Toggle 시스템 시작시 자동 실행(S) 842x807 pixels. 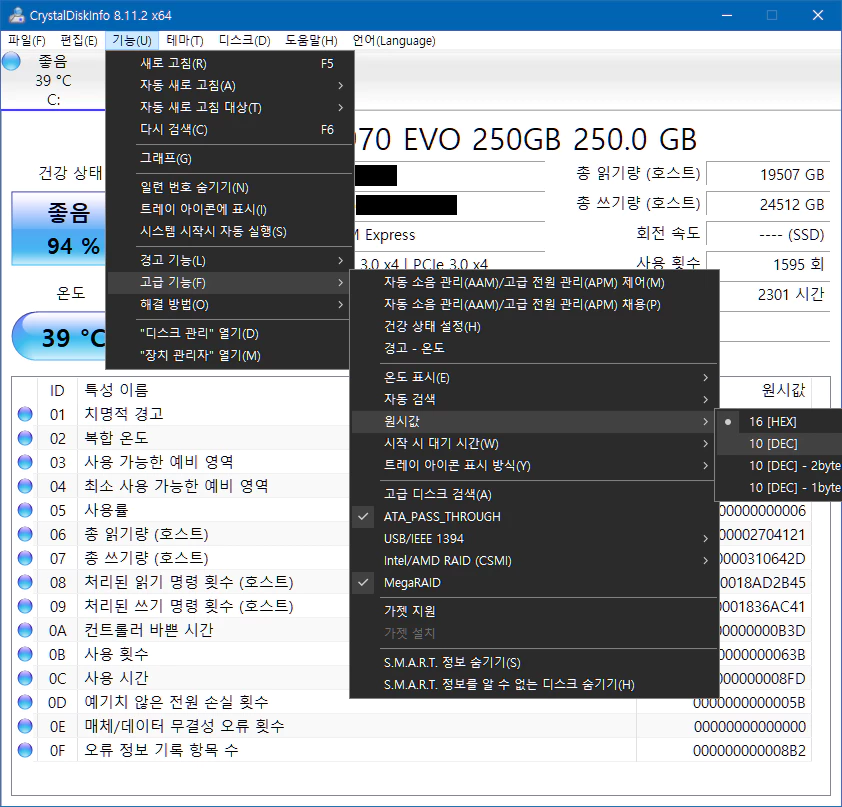[x=229, y=231]
